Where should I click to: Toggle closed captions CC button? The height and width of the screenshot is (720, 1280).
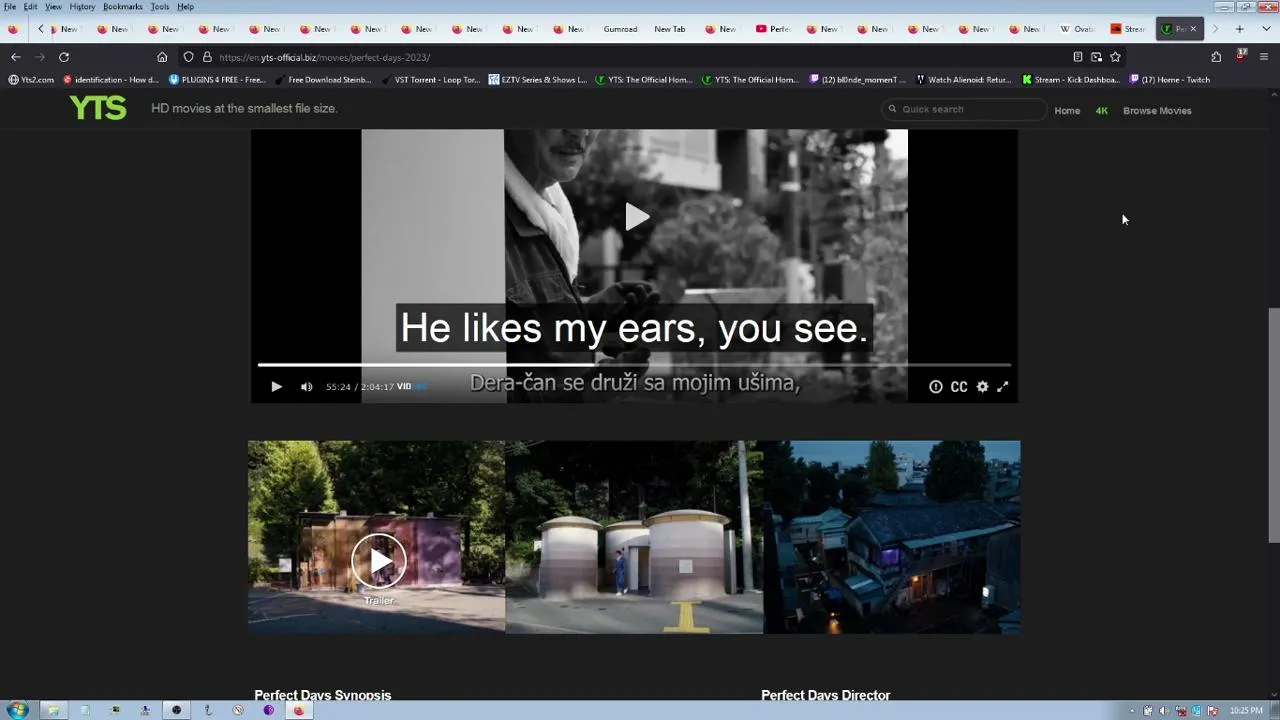tap(959, 387)
